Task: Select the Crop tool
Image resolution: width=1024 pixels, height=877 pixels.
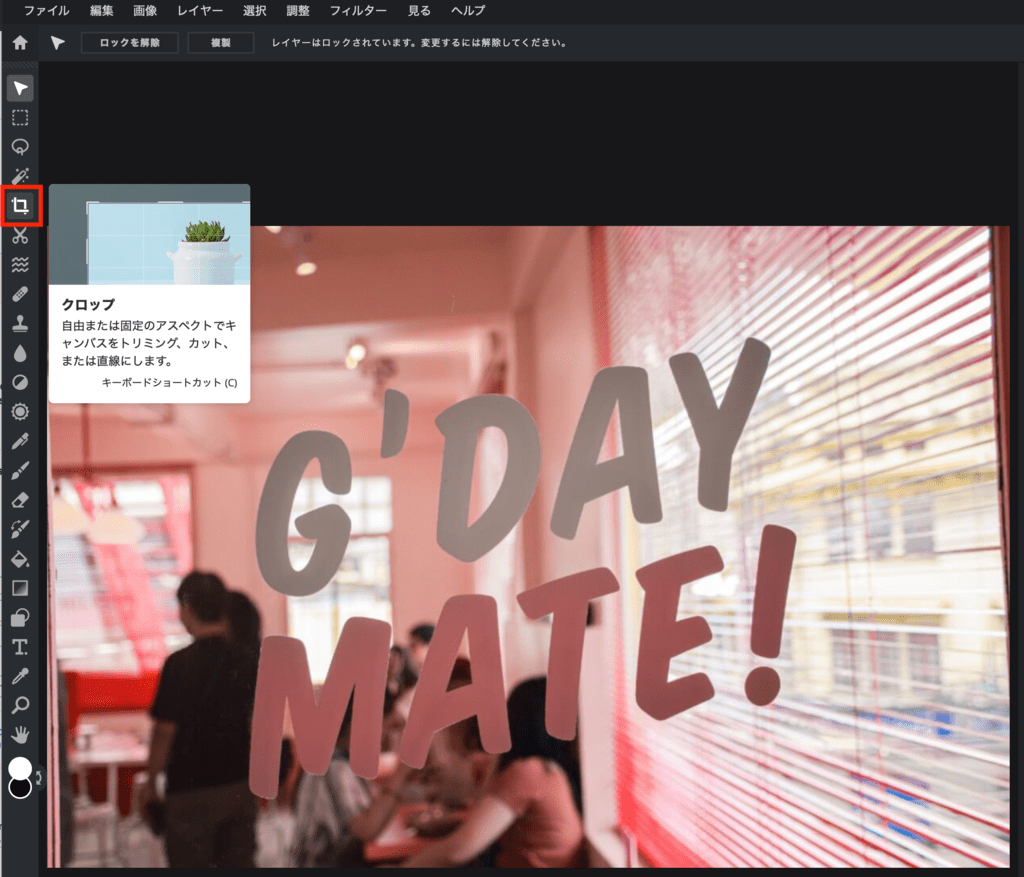Action: 18,206
